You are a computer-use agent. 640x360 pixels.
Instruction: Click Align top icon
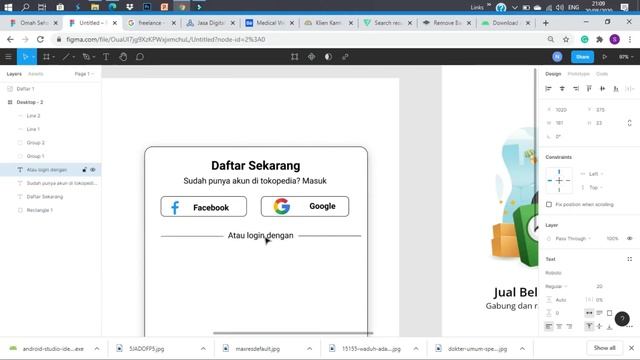pyautogui.click(x=589, y=89)
